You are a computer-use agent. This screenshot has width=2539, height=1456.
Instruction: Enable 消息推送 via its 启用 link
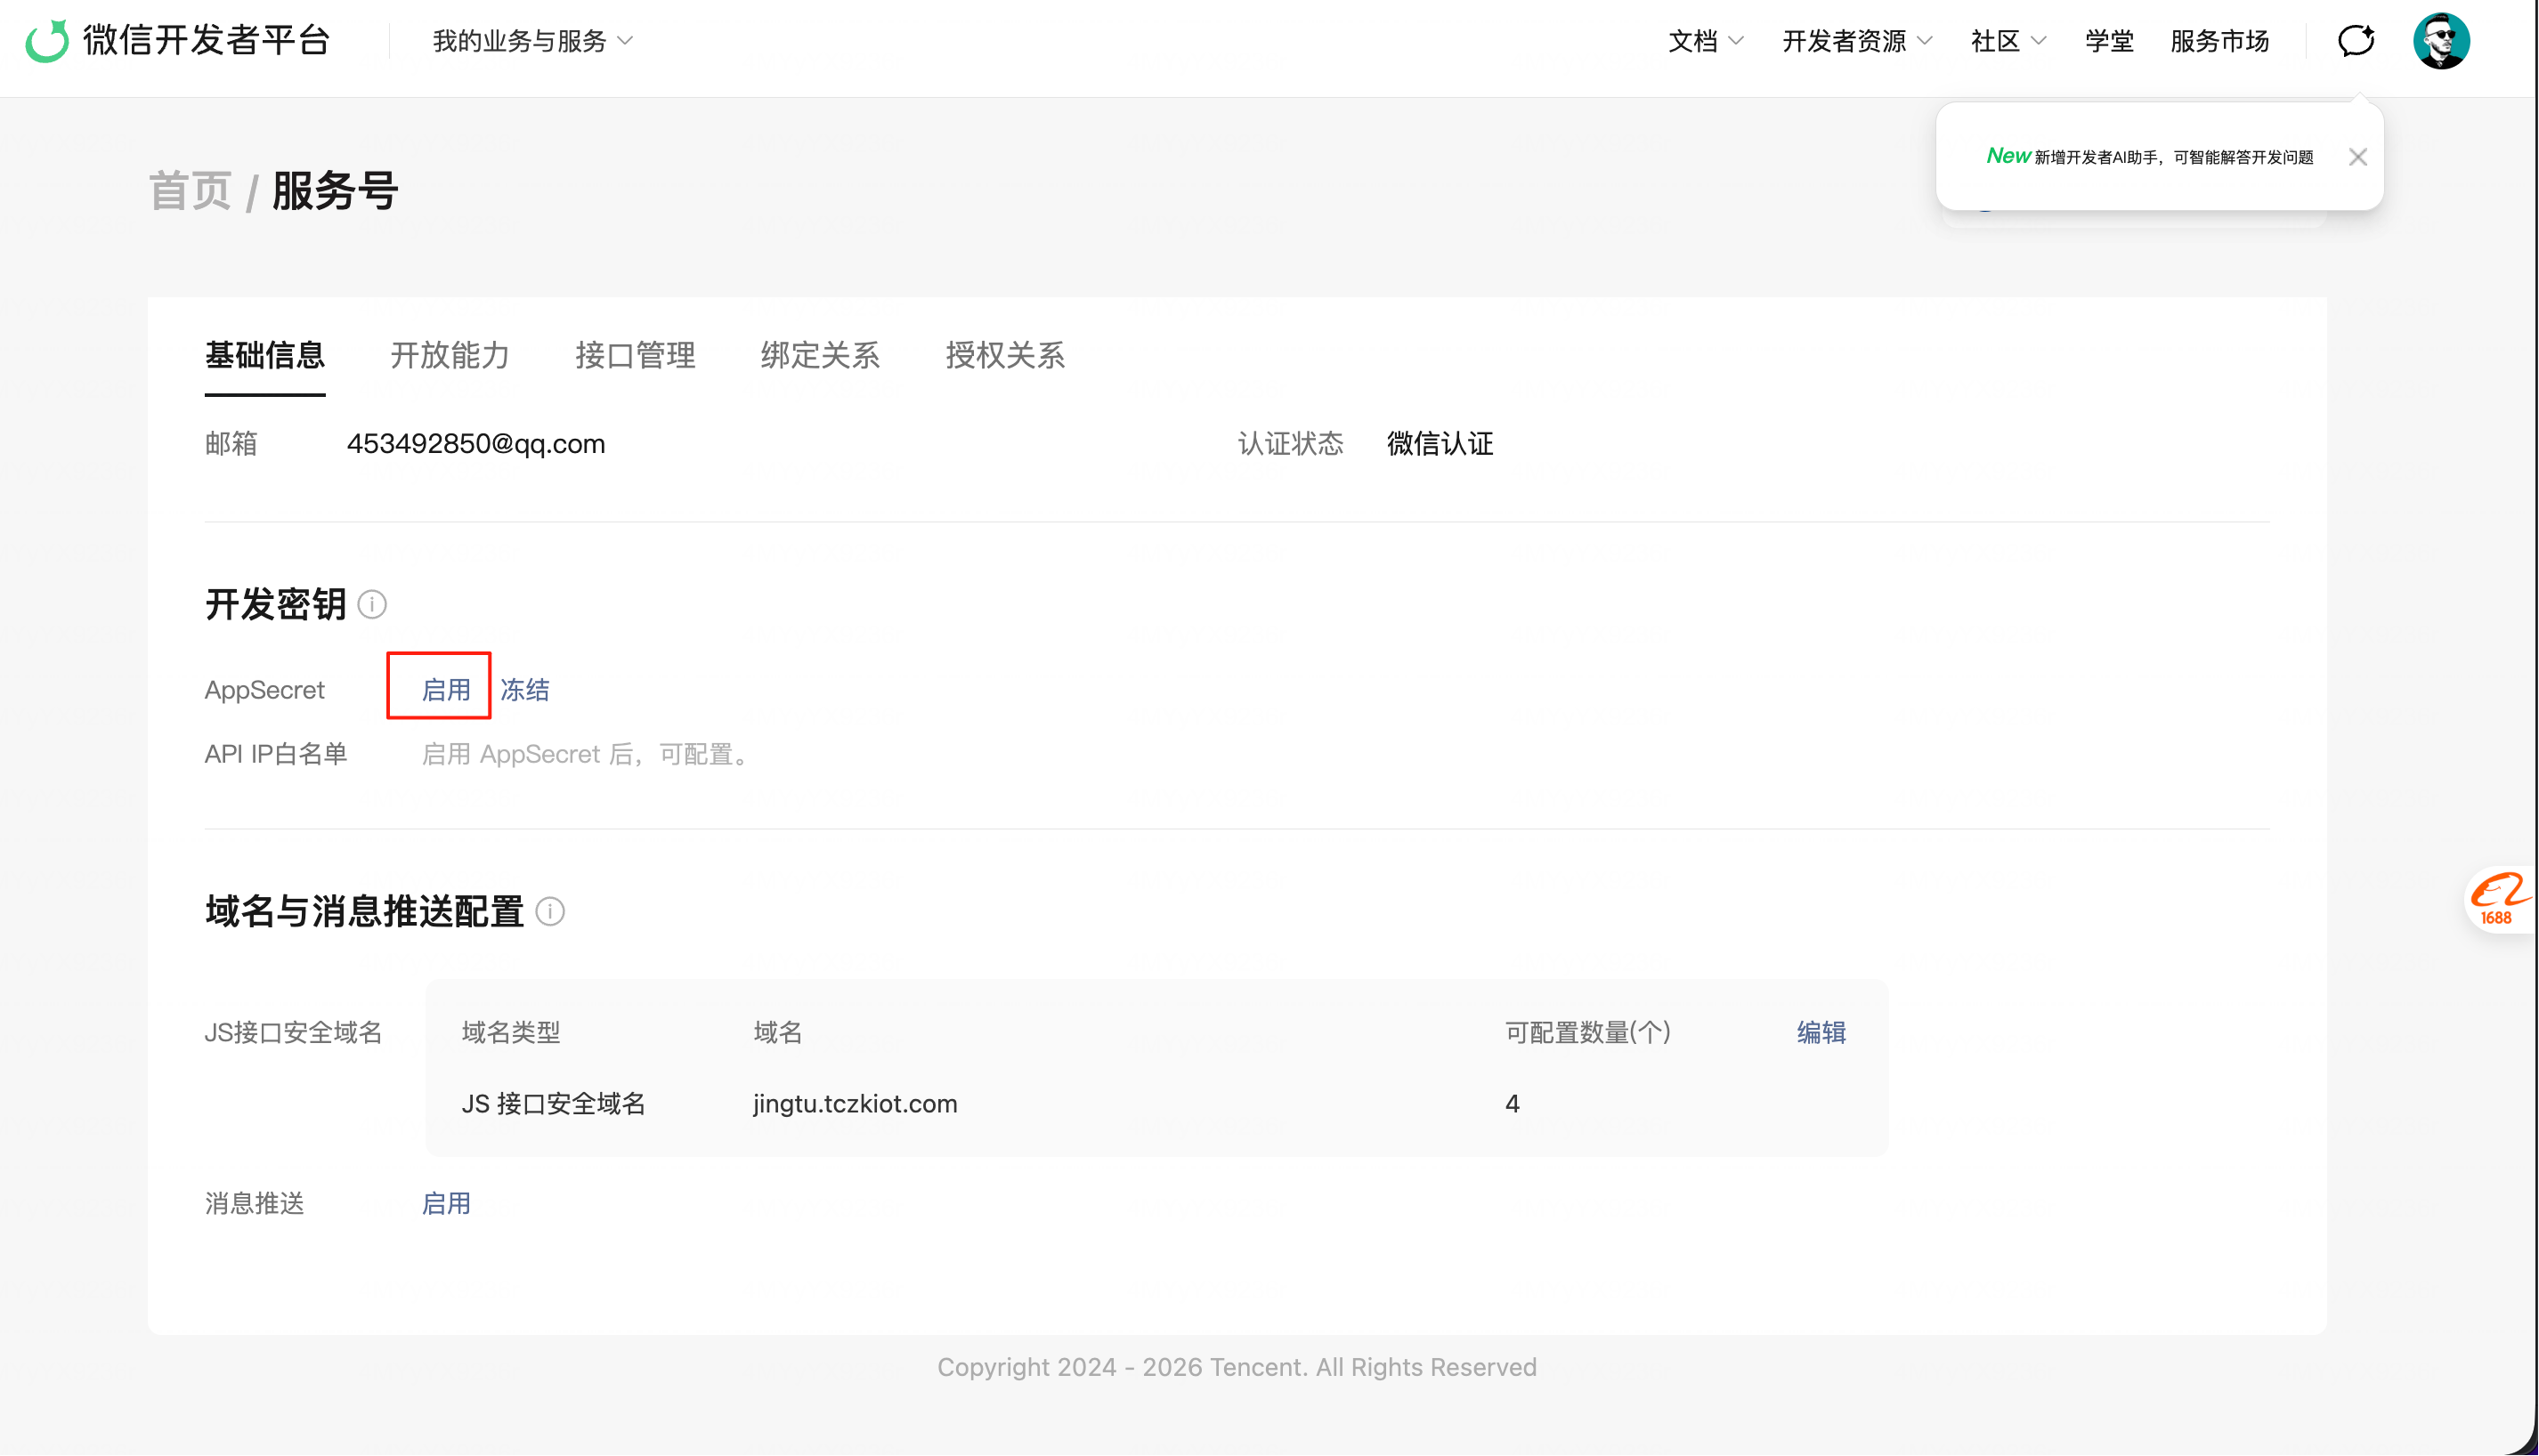446,1204
